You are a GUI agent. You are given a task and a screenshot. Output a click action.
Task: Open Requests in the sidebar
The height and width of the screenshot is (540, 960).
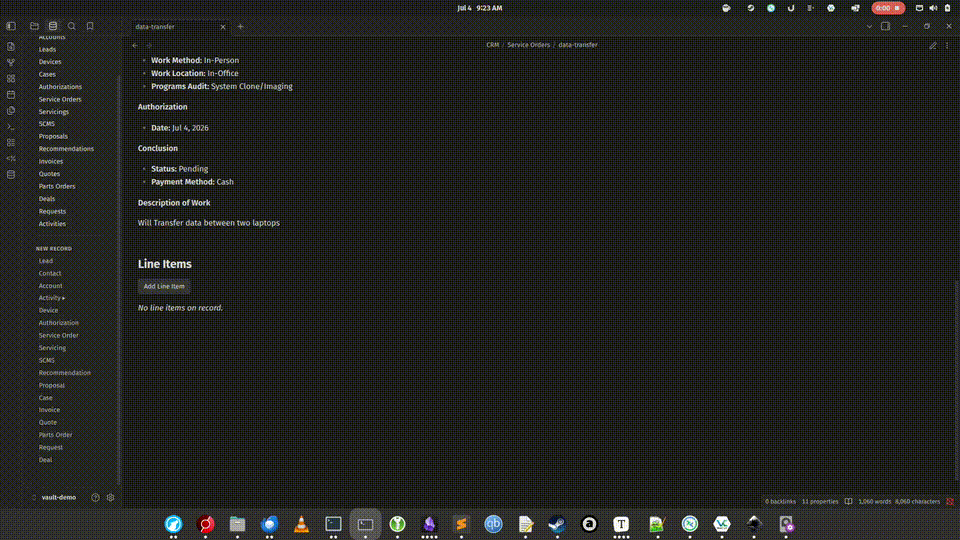(52, 211)
